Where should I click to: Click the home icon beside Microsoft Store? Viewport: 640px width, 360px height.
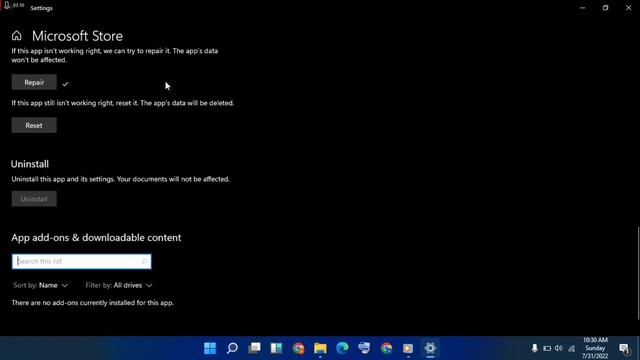pos(17,36)
